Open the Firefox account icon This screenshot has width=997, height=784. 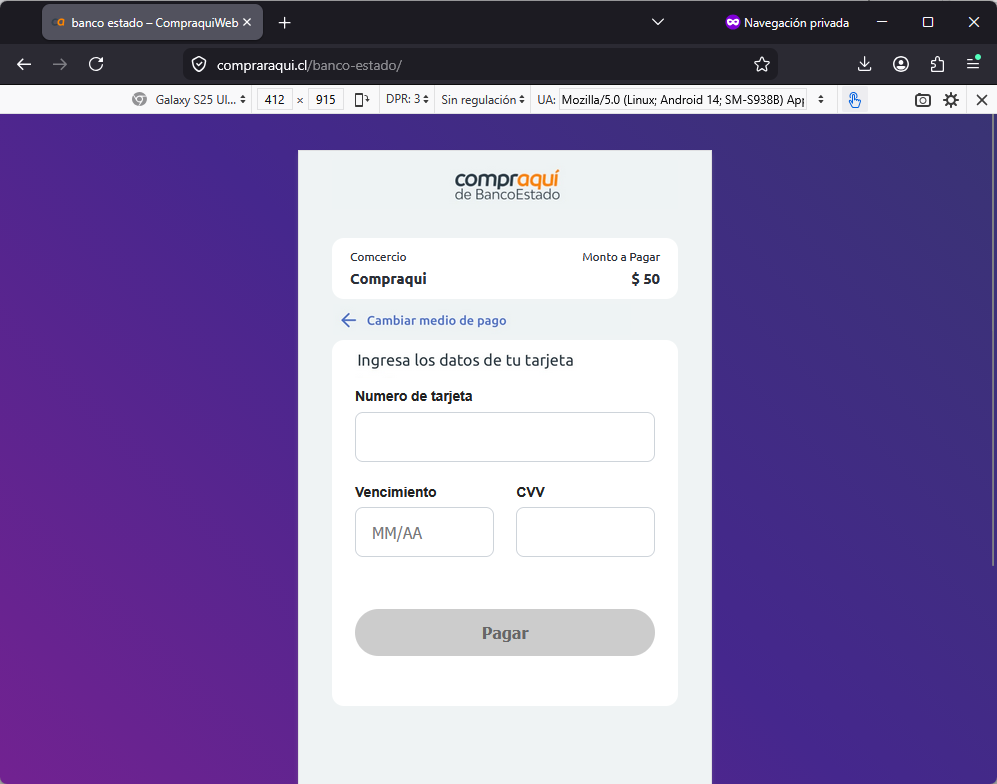[900, 64]
